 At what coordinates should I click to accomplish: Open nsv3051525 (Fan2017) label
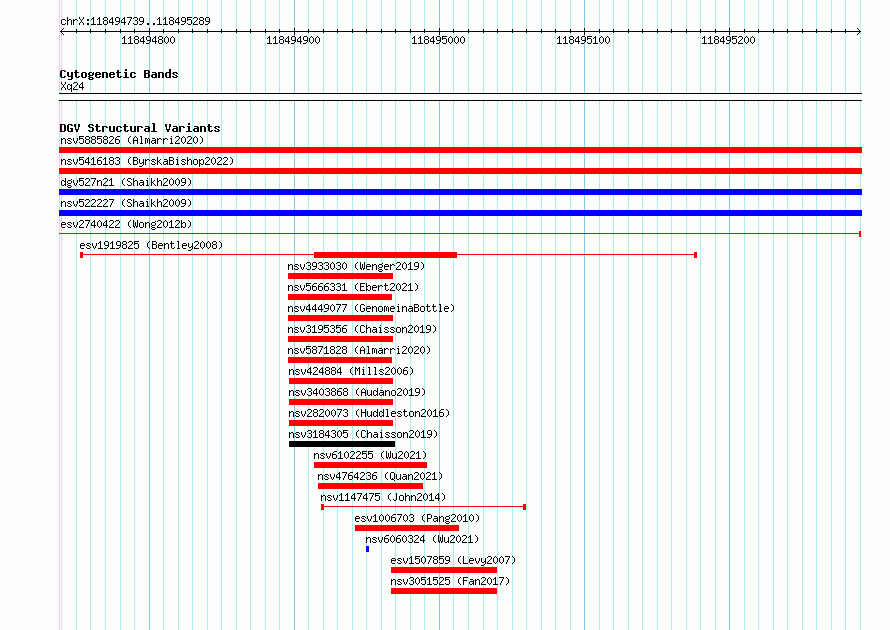[x=450, y=581]
